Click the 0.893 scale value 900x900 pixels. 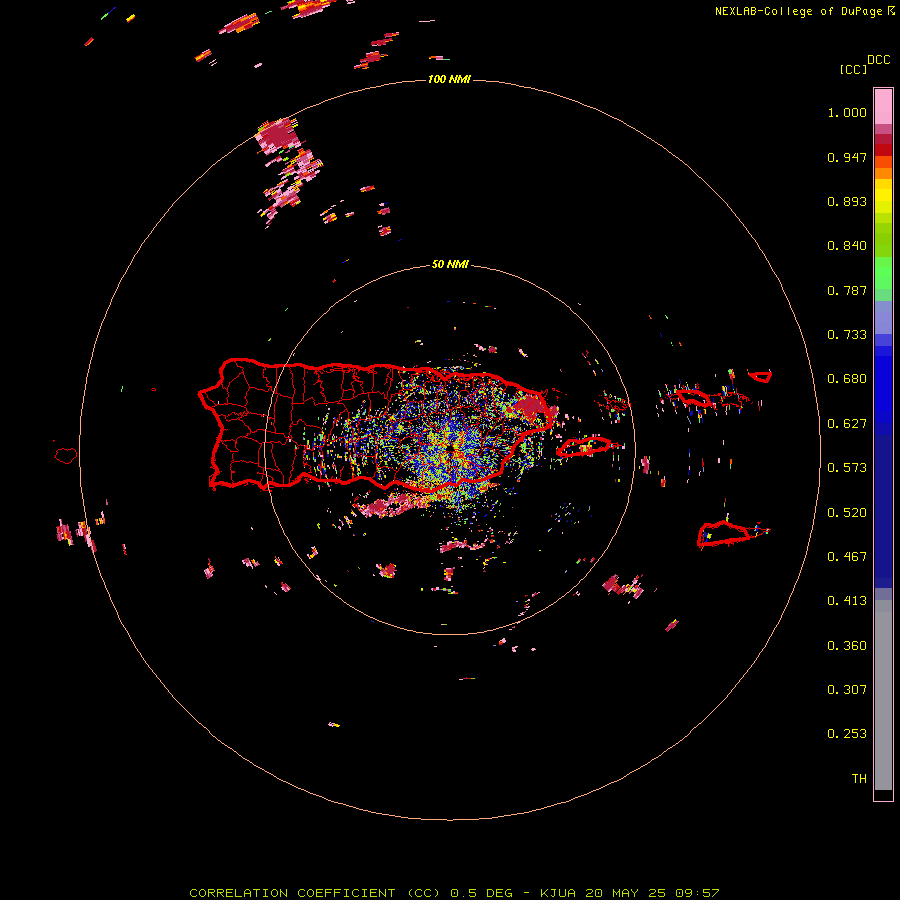tap(847, 201)
